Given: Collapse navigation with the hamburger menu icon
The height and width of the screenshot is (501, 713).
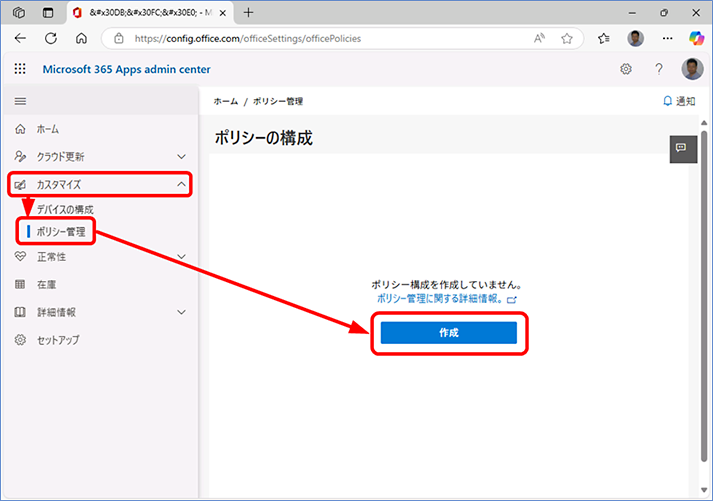Looking at the screenshot, I should [20, 101].
